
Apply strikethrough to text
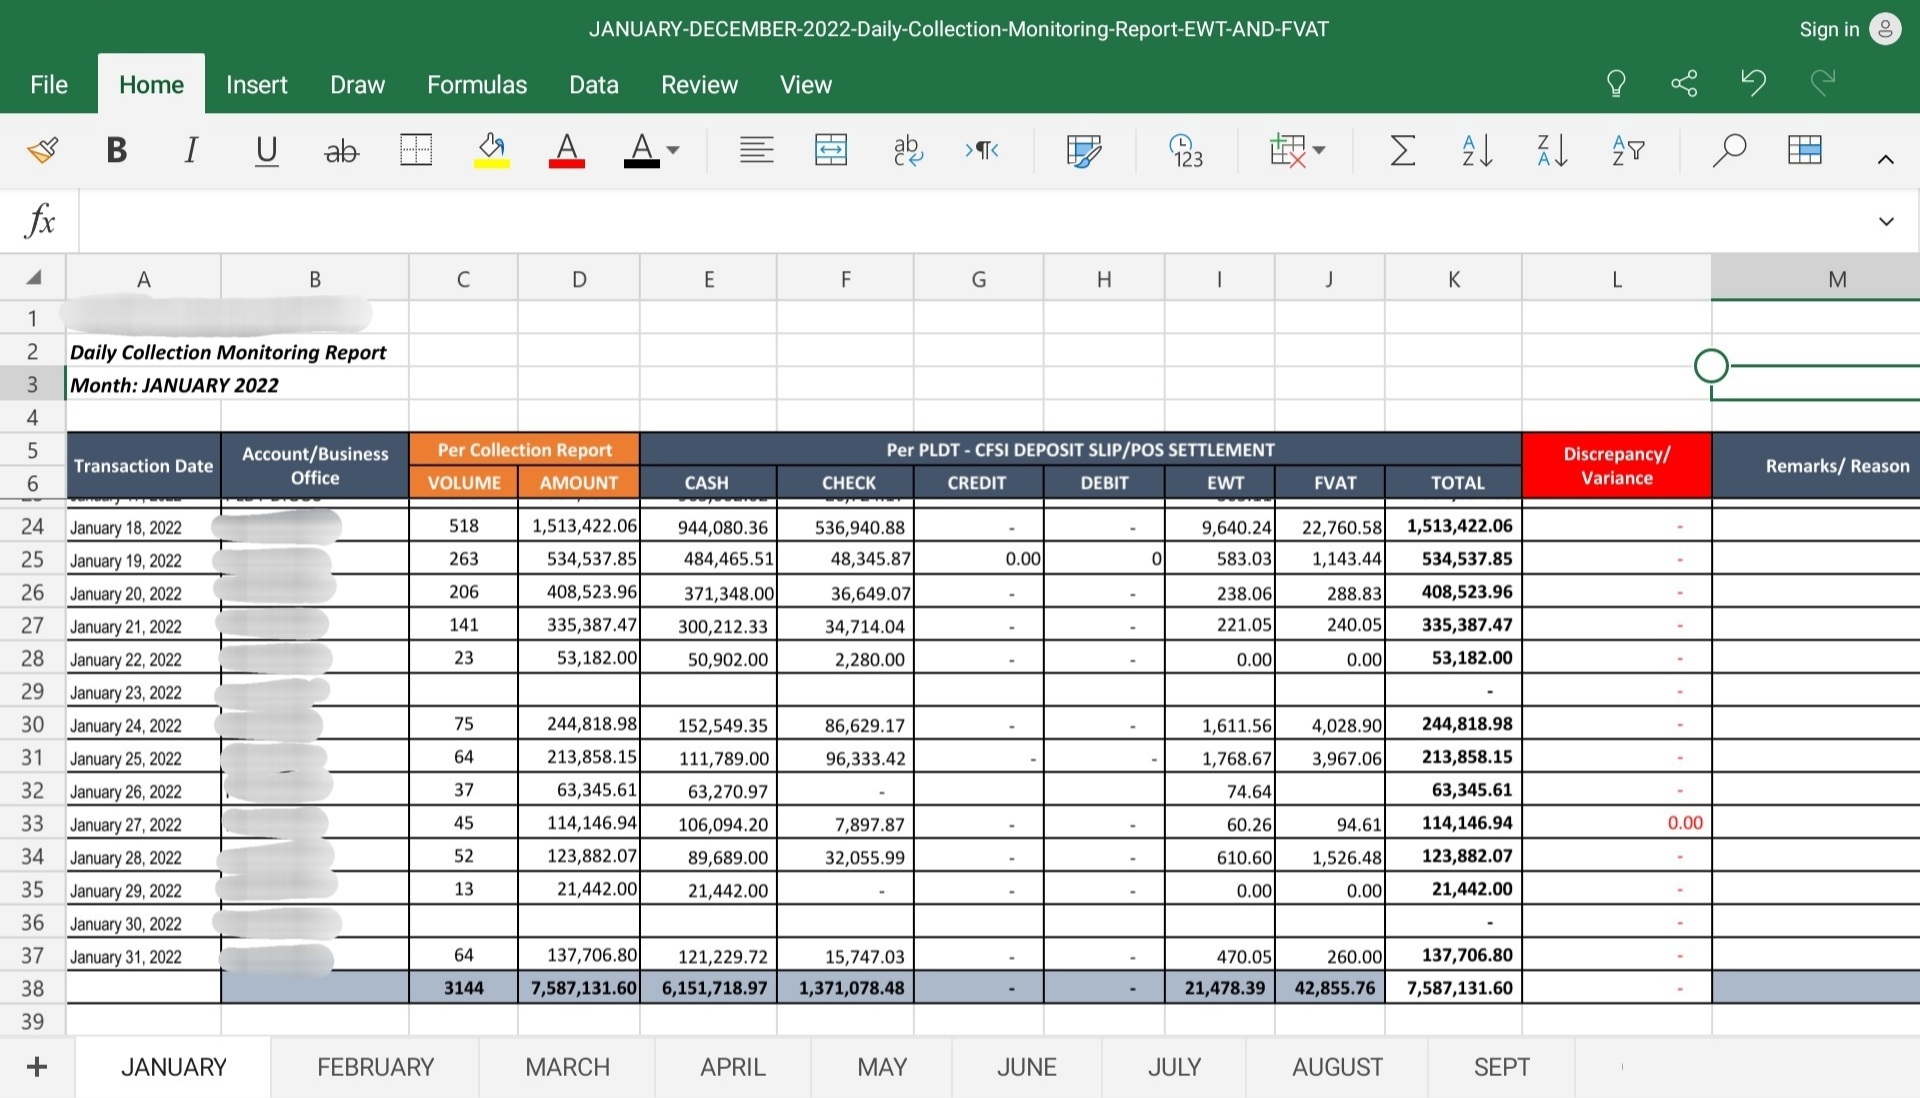point(341,151)
